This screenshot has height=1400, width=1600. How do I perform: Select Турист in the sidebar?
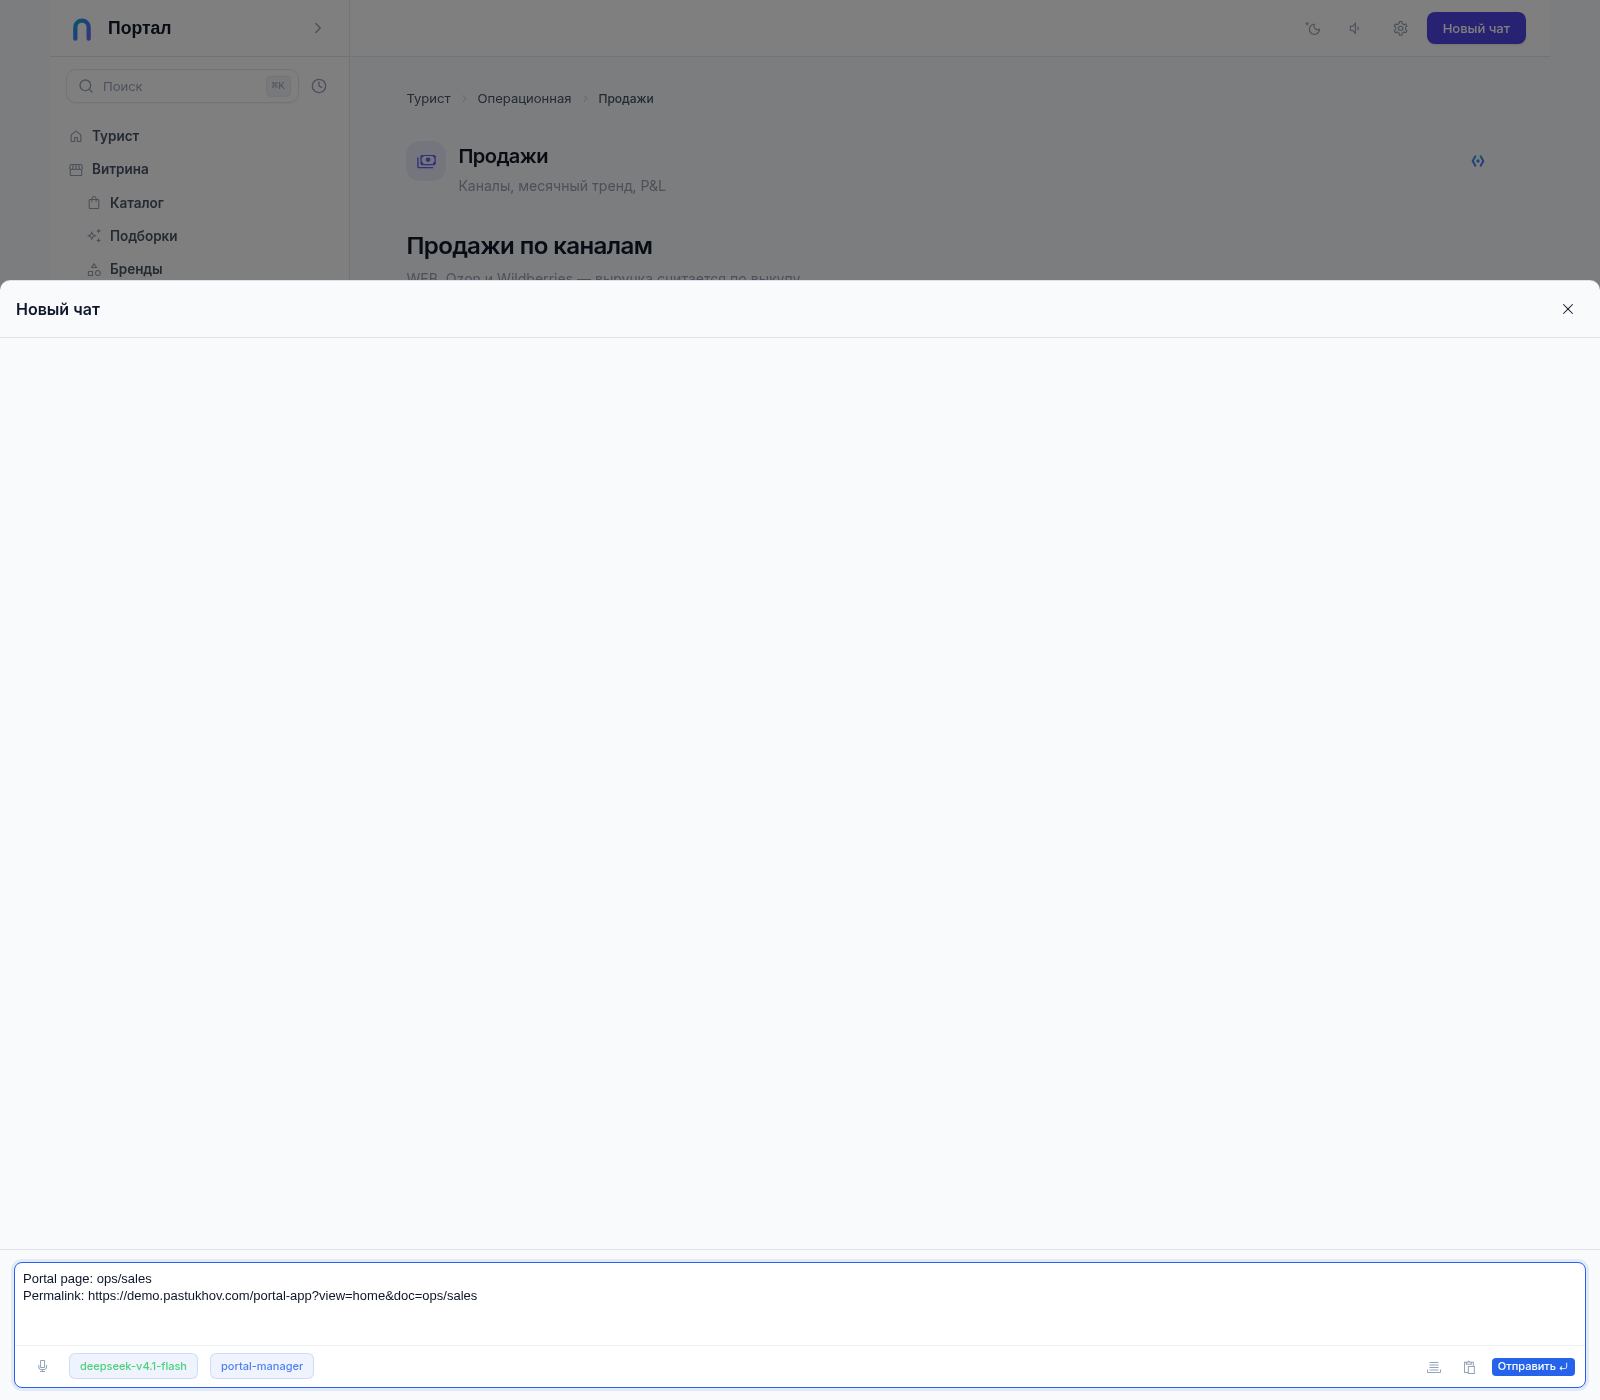click(x=115, y=136)
